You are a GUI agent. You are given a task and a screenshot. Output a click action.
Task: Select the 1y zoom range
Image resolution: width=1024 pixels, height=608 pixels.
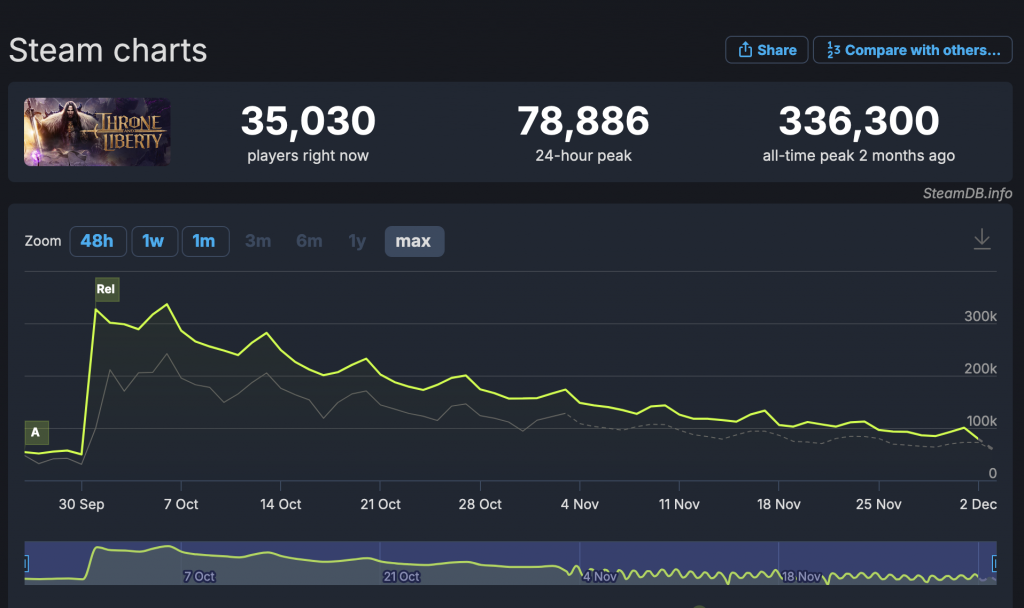click(x=357, y=241)
